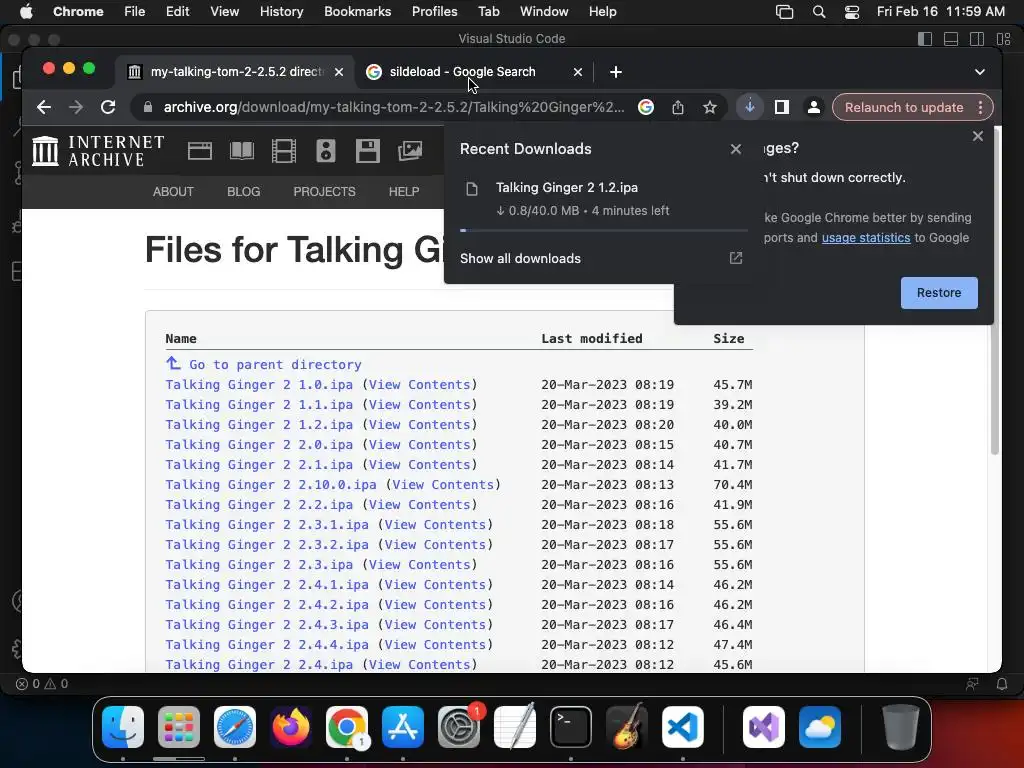Close the Restore pages bubble

coord(978,136)
